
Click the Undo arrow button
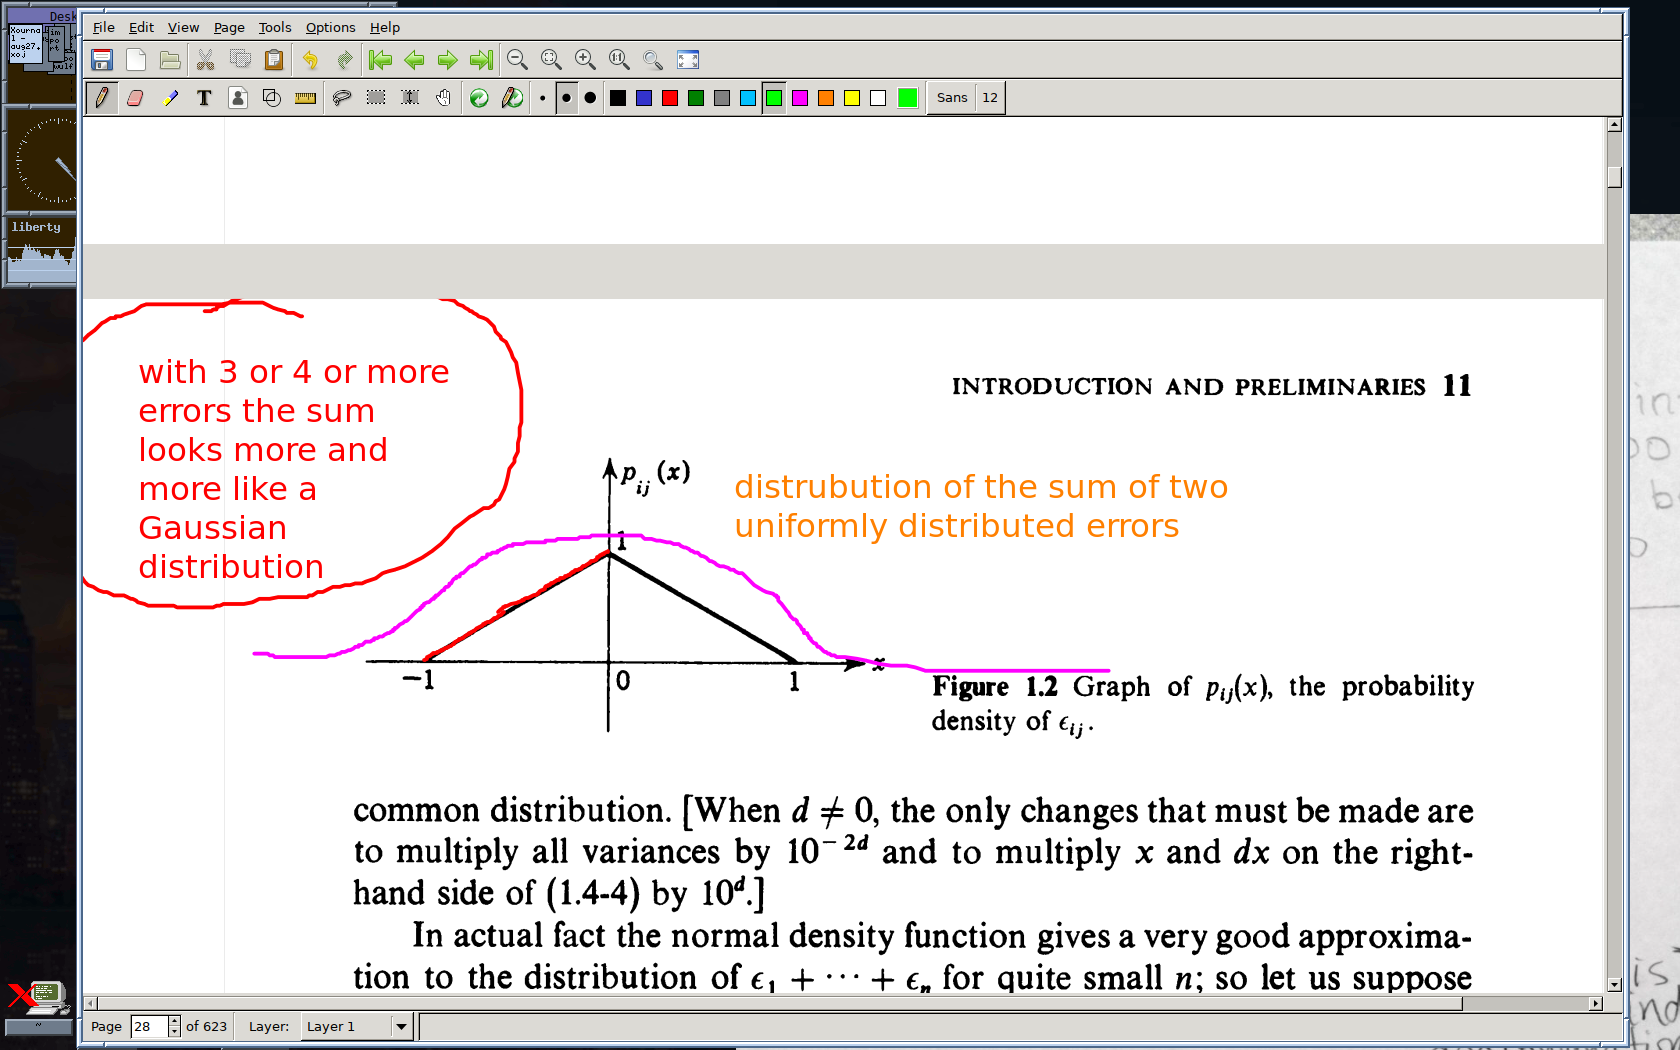click(x=310, y=60)
